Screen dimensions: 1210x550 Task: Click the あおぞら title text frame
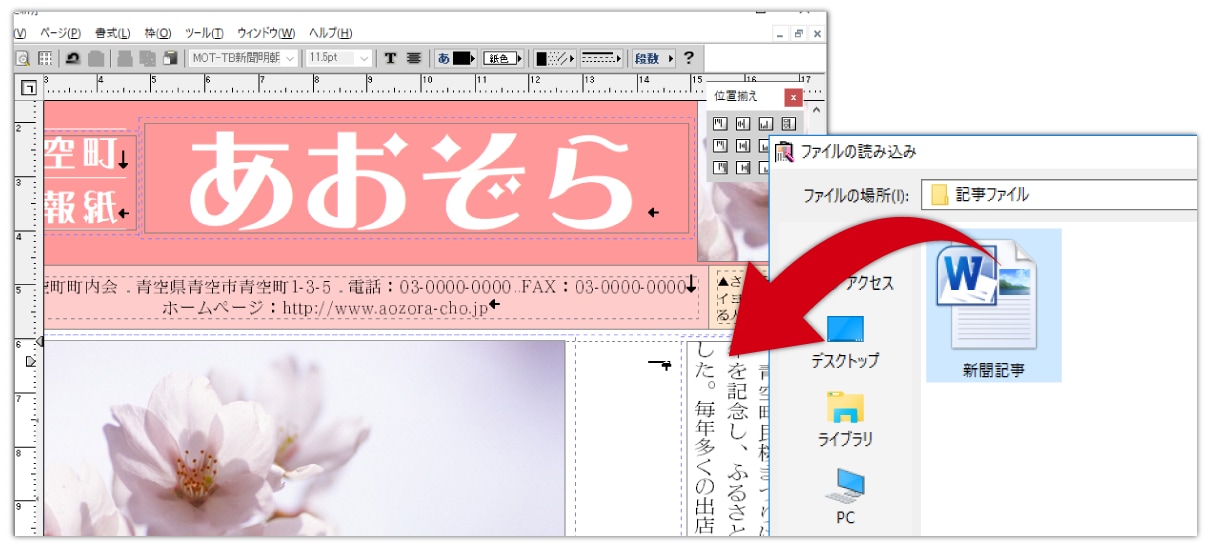tap(417, 179)
